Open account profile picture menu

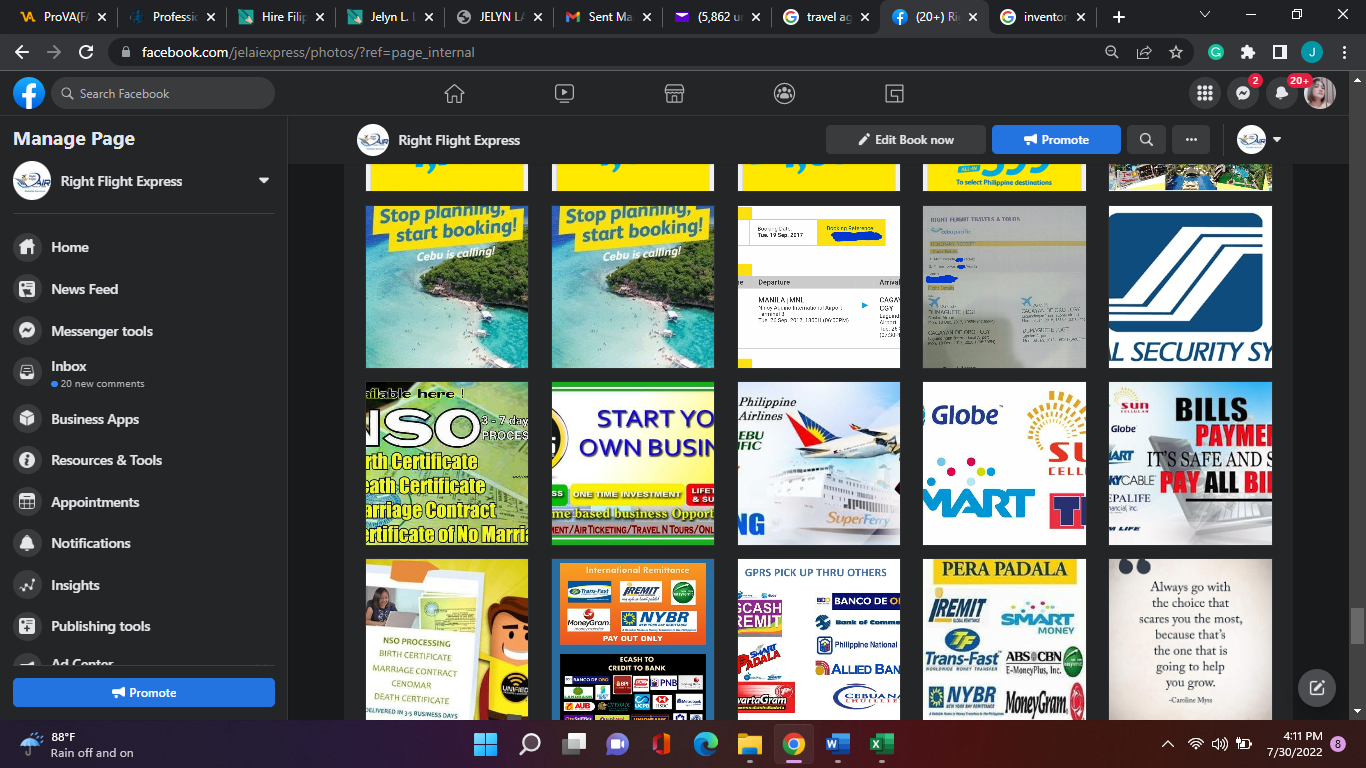coord(1320,93)
